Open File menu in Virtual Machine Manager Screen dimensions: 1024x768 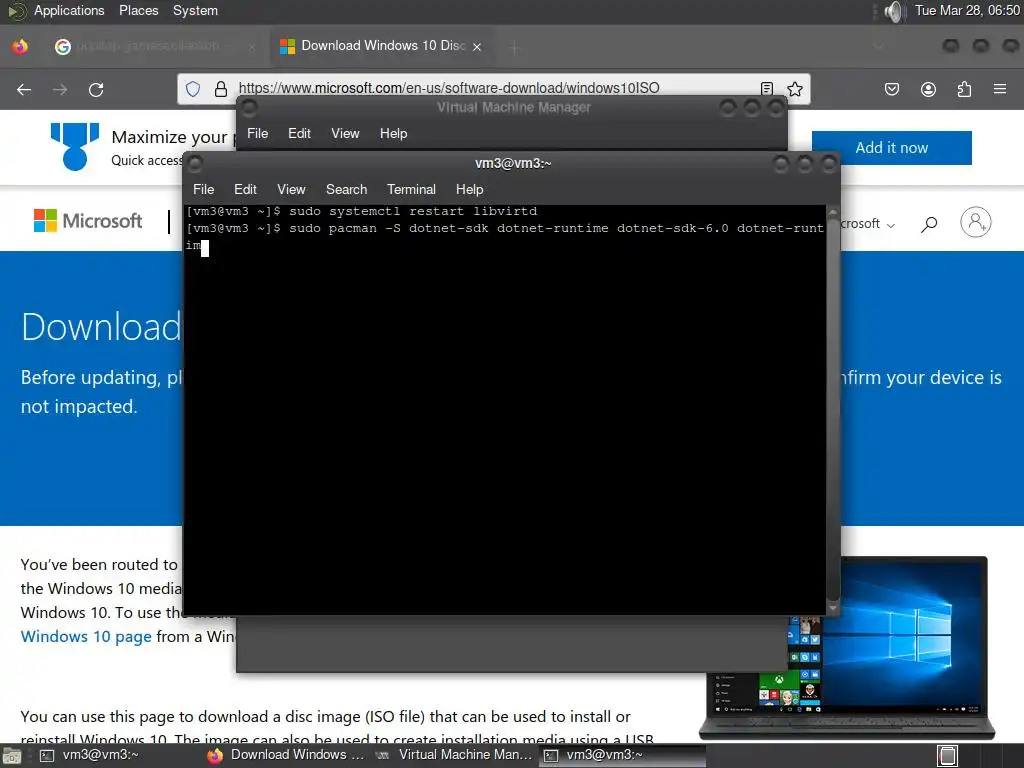(257, 133)
